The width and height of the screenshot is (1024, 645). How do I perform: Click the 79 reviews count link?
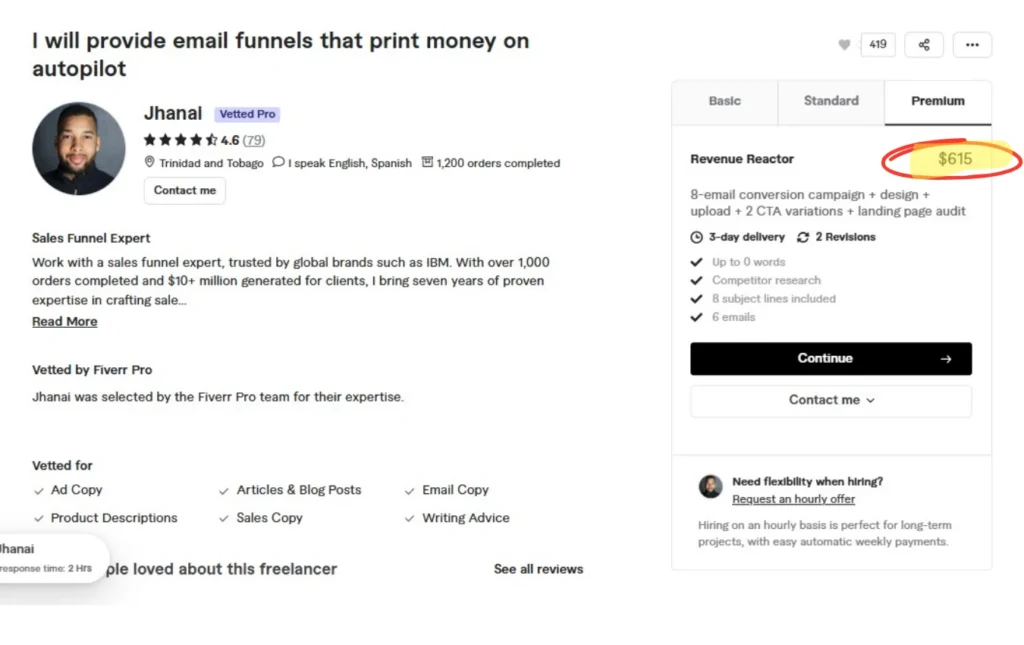pos(254,140)
